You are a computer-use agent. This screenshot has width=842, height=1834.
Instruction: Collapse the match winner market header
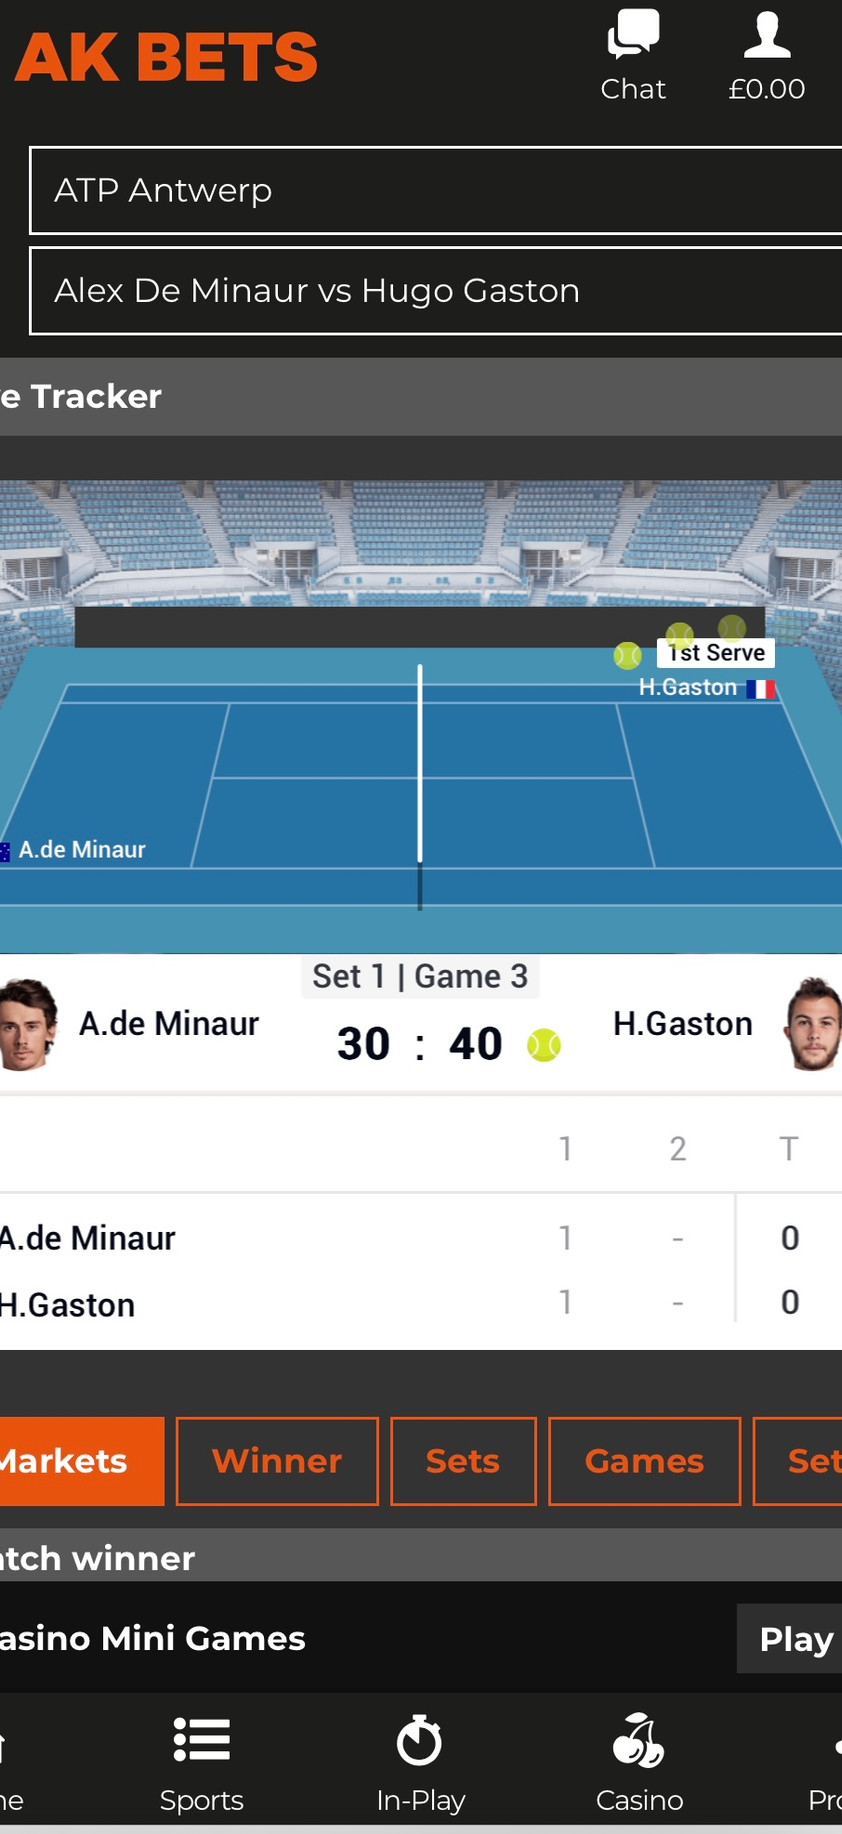pos(421,1557)
